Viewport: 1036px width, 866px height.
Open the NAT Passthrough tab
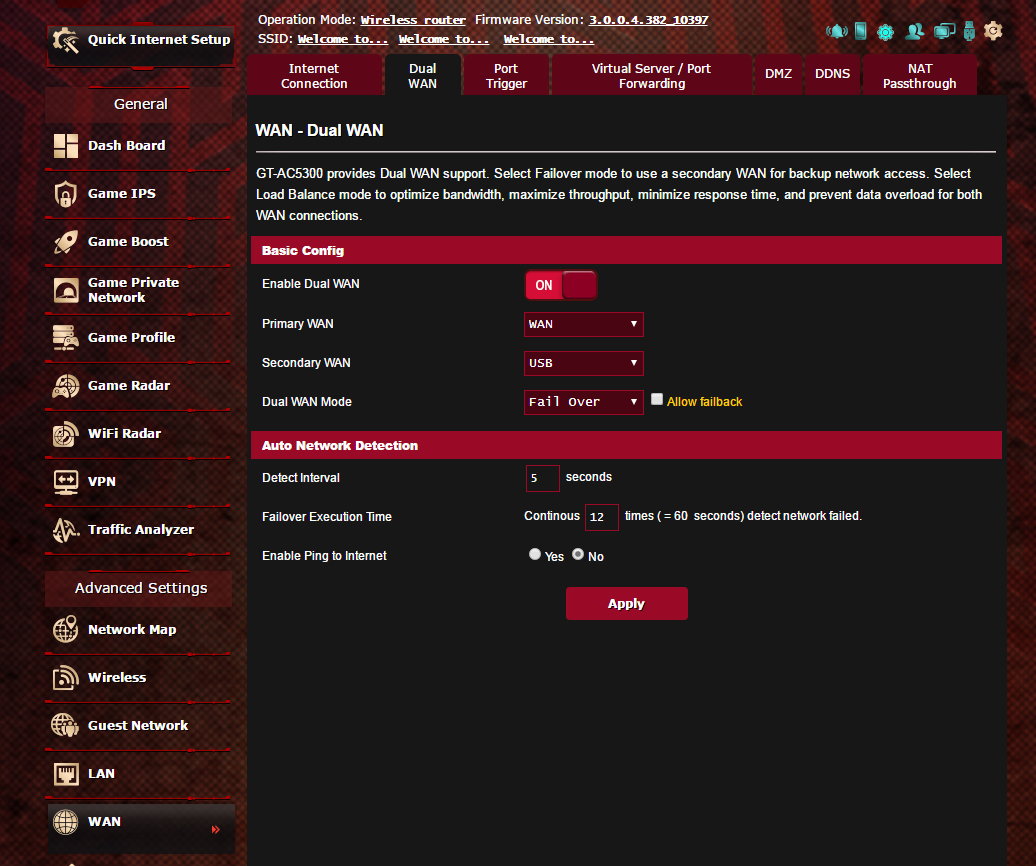pos(920,76)
